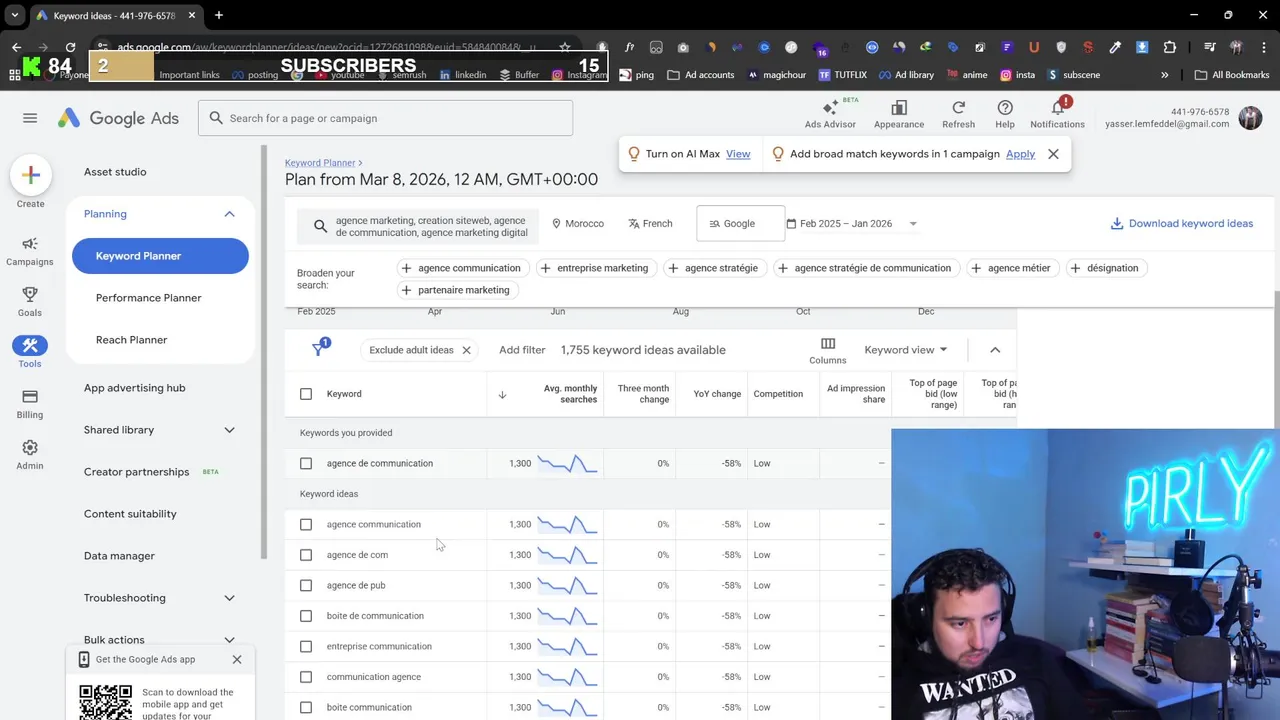The width and height of the screenshot is (1280, 720).
Task: Check the 'communication agence' keyword row
Action: pyautogui.click(x=306, y=677)
